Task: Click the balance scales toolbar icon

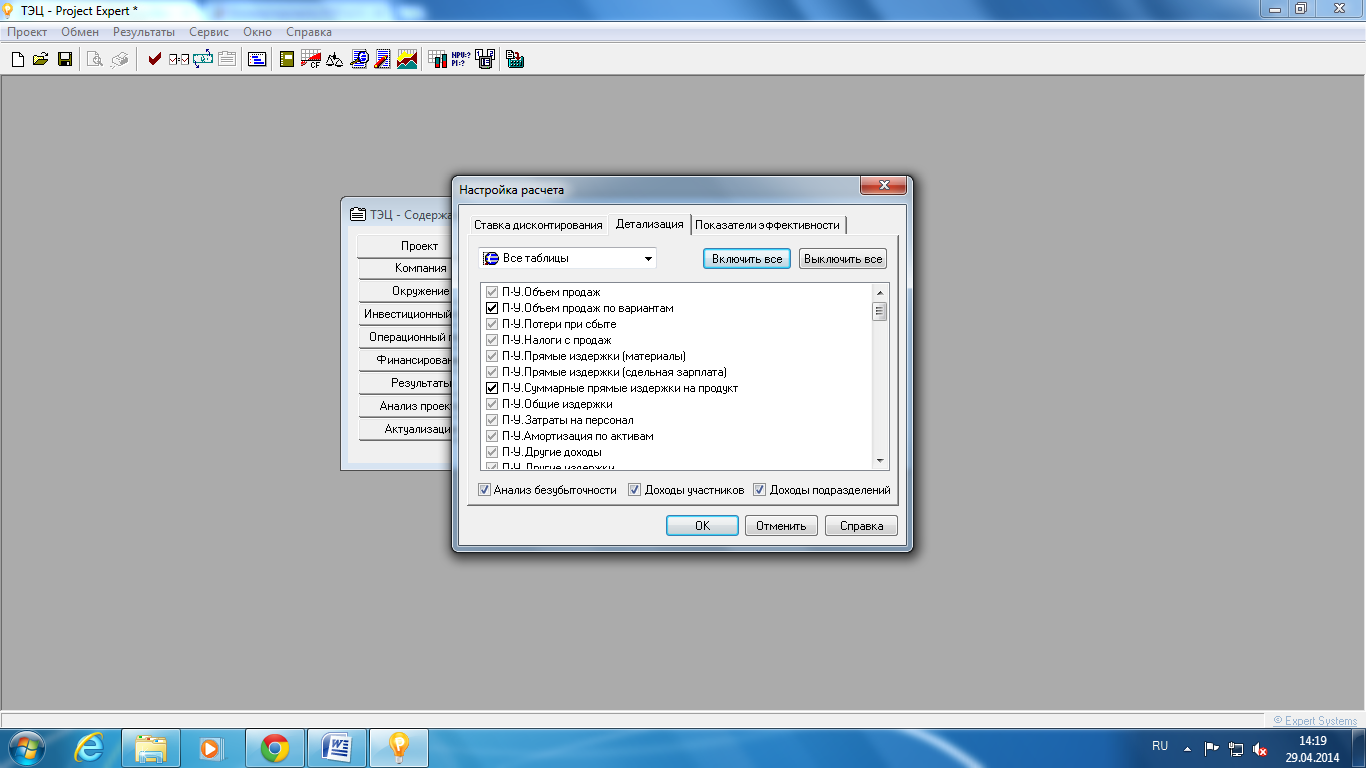Action: (335, 59)
